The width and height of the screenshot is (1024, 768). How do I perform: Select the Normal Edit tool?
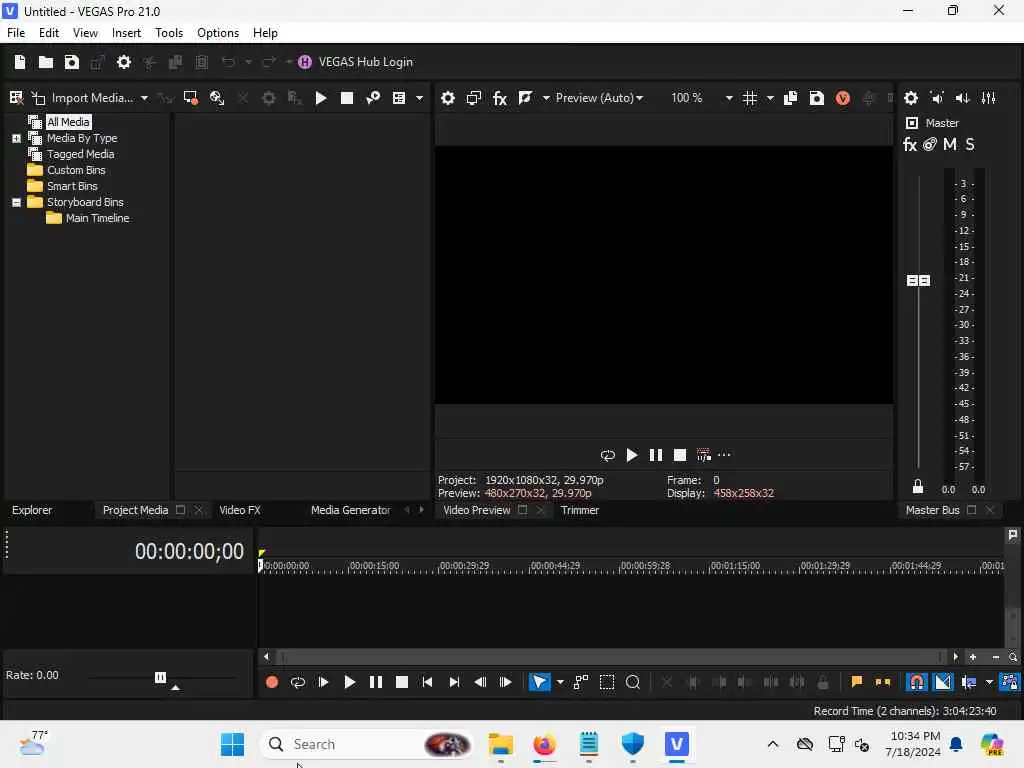[x=539, y=682]
